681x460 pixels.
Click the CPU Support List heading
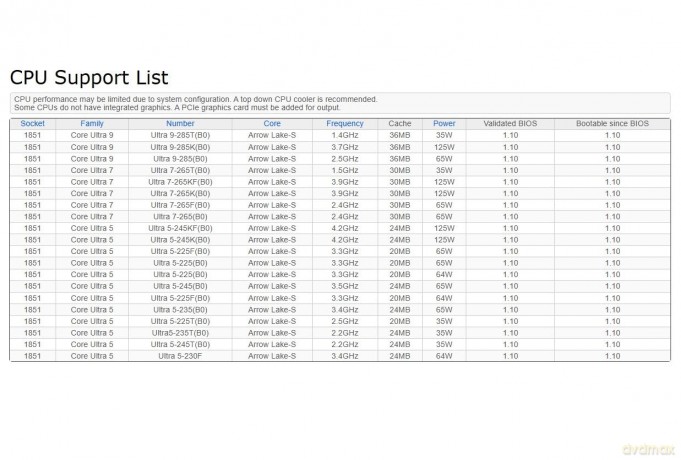coord(89,78)
